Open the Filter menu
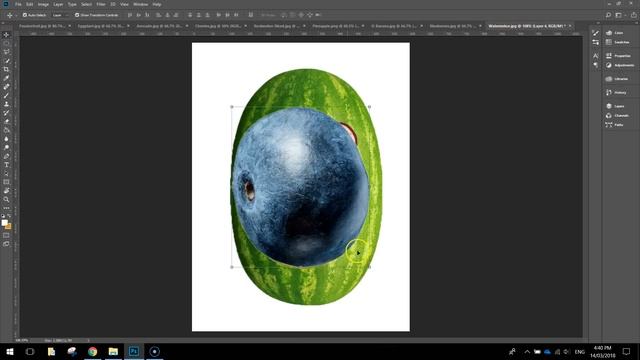640x360 pixels. click(100, 4)
